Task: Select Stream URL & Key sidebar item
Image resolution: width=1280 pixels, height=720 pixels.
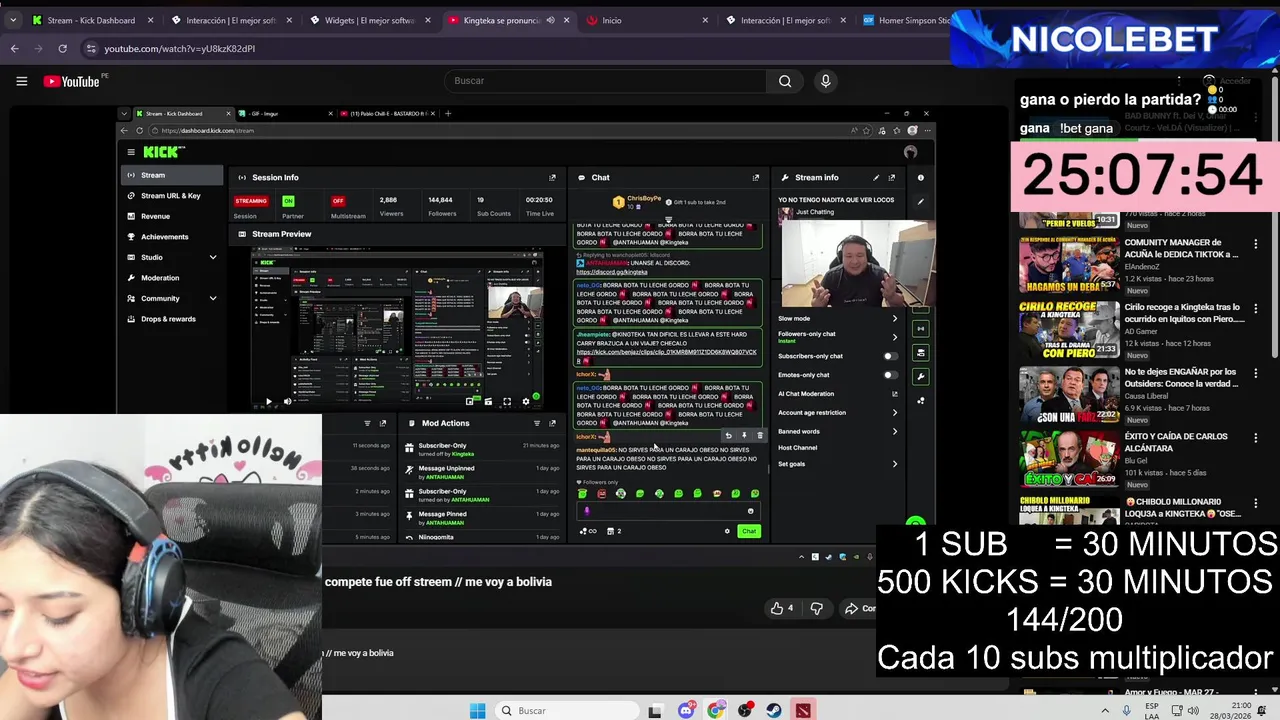Action: [172, 196]
